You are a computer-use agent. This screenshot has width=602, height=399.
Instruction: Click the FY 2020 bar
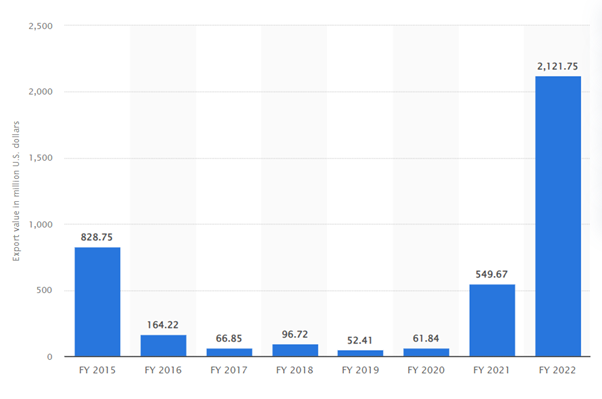(426, 352)
